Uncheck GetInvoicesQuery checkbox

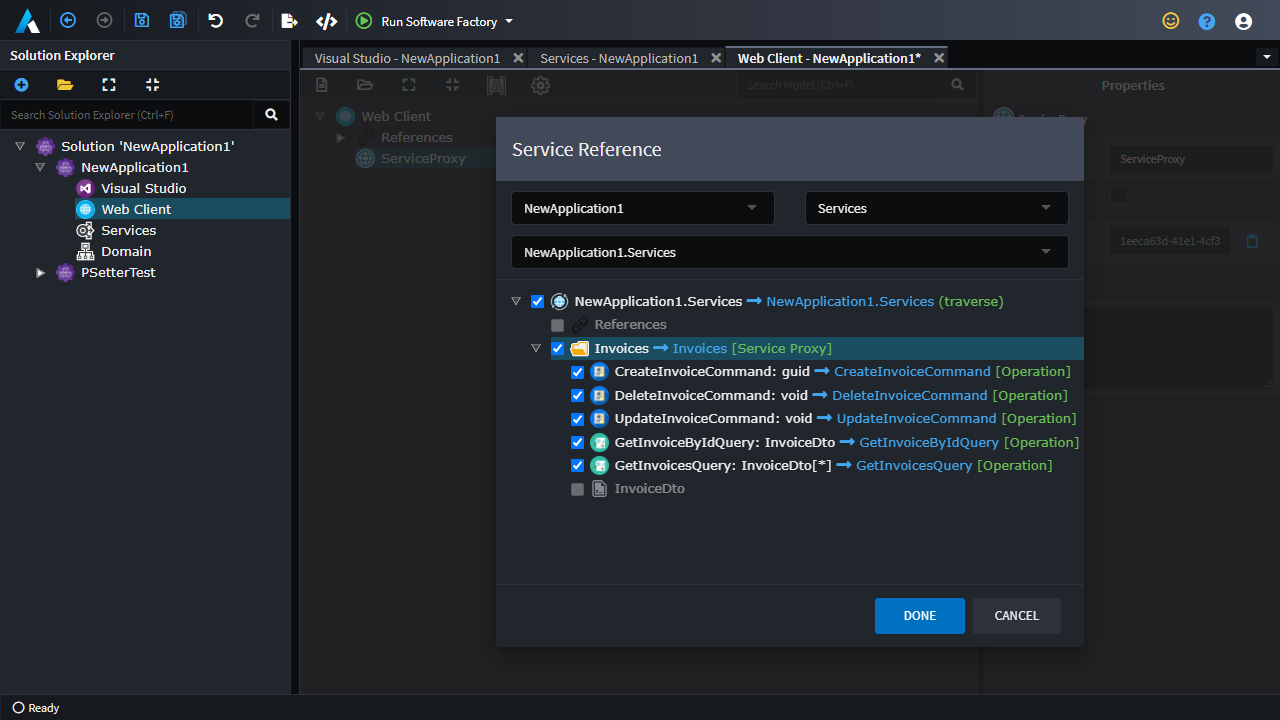(x=577, y=466)
